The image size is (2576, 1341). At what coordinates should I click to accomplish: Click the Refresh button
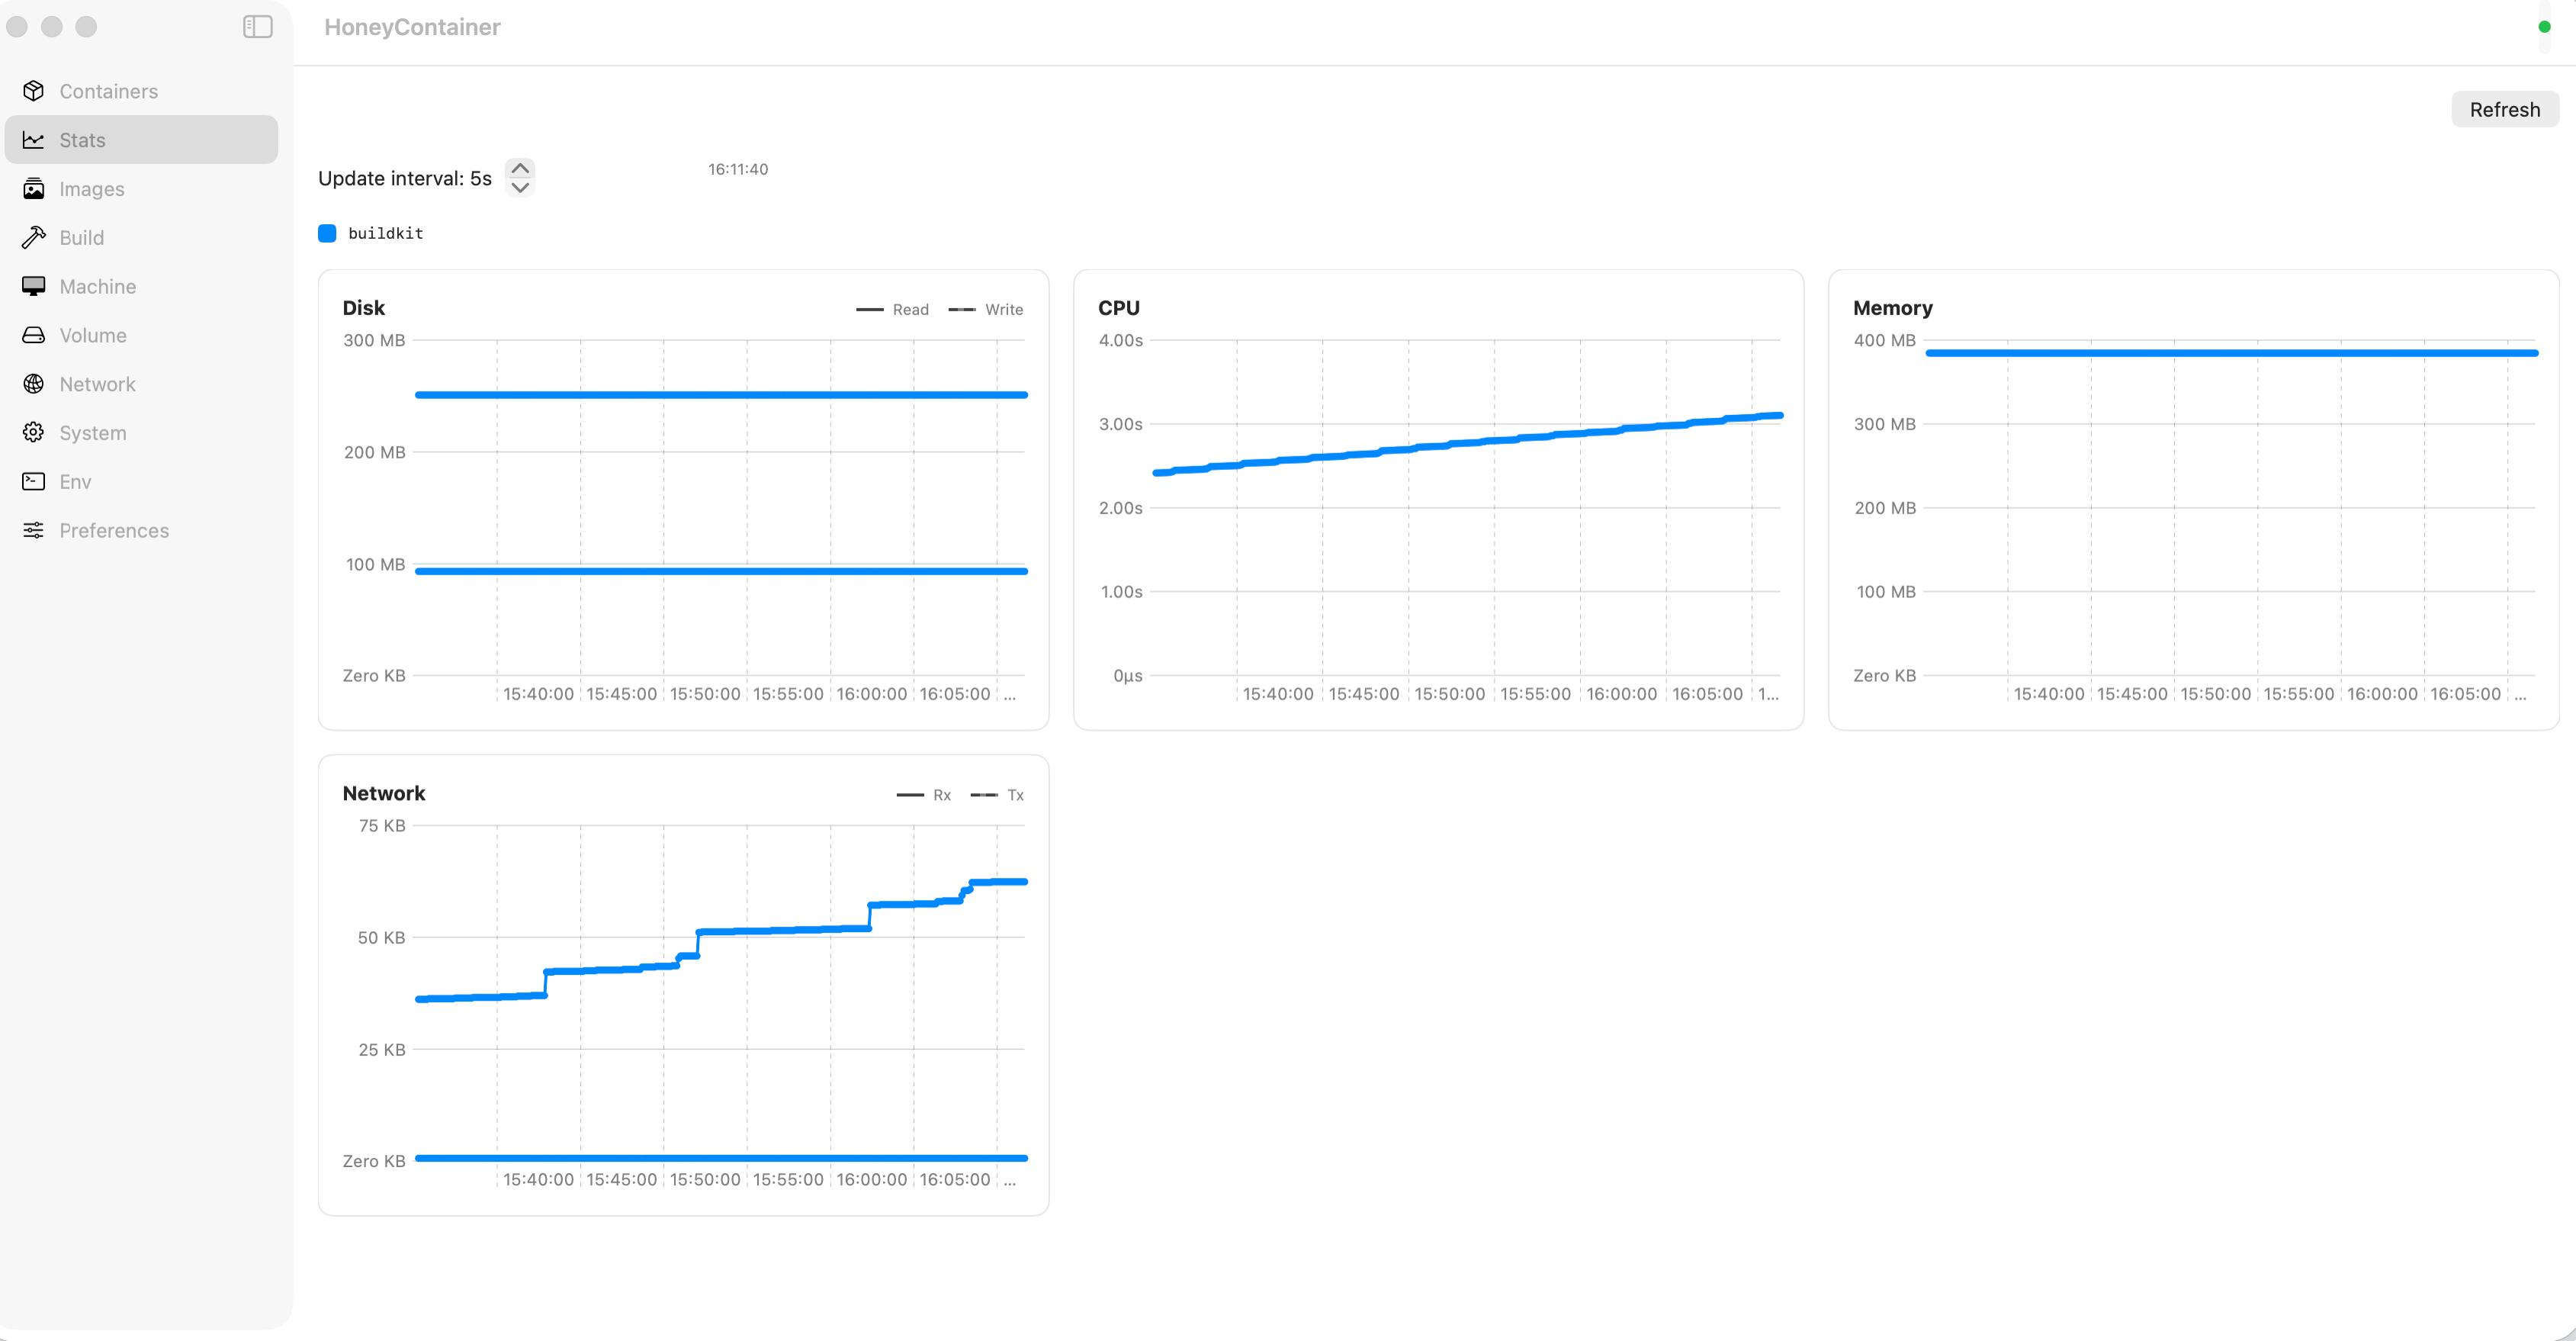(x=2504, y=110)
